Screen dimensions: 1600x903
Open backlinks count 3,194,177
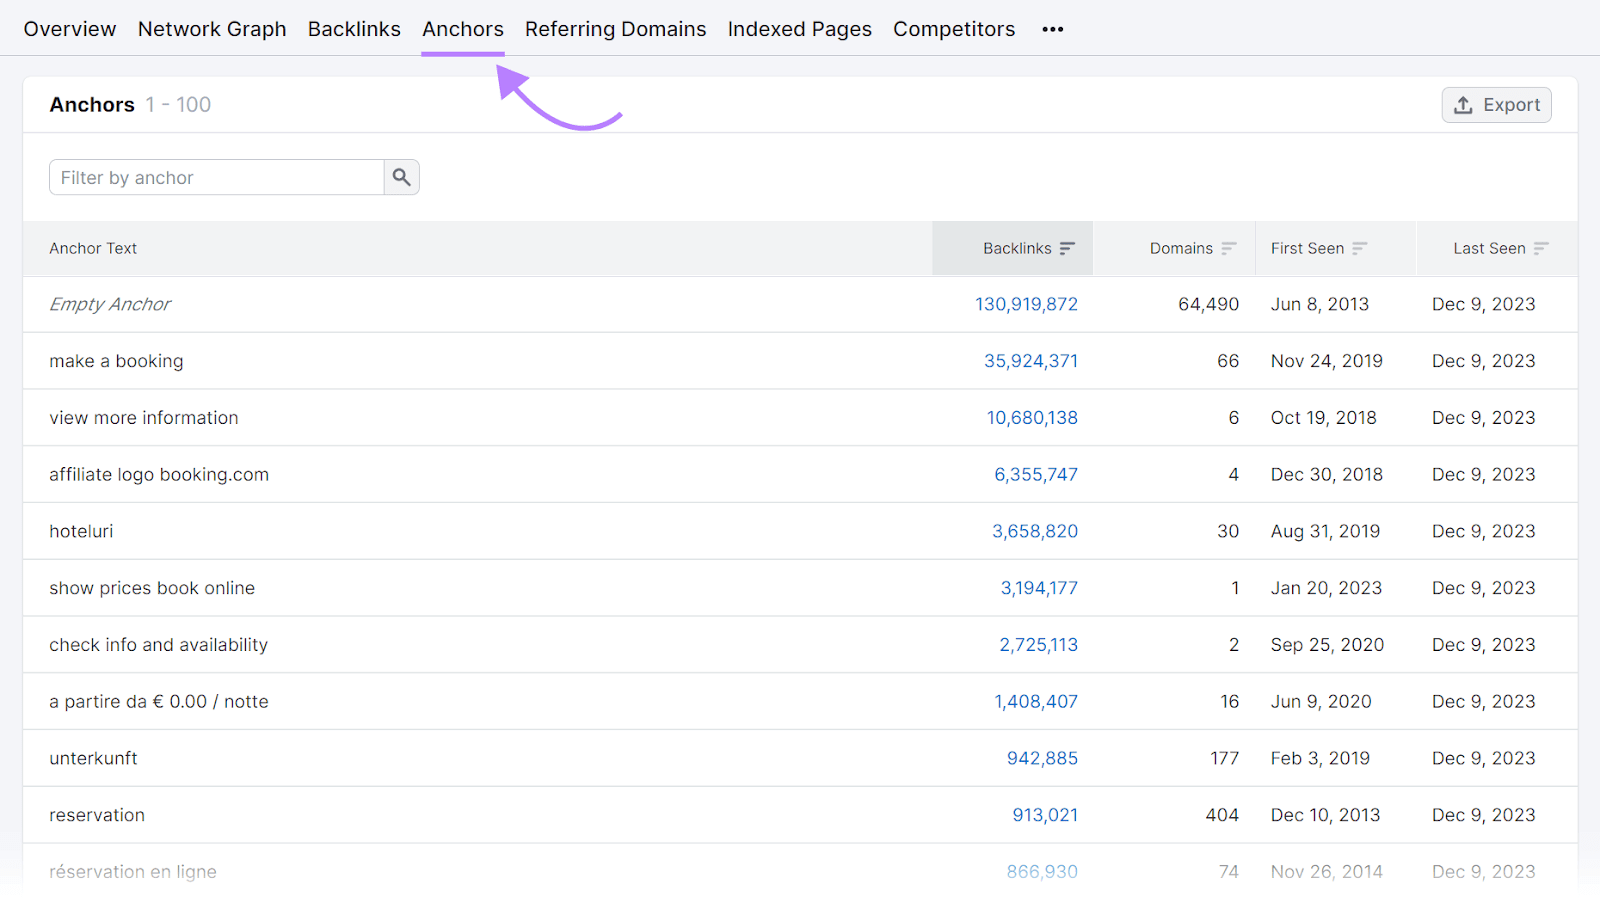pyautogui.click(x=1039, y=588)
